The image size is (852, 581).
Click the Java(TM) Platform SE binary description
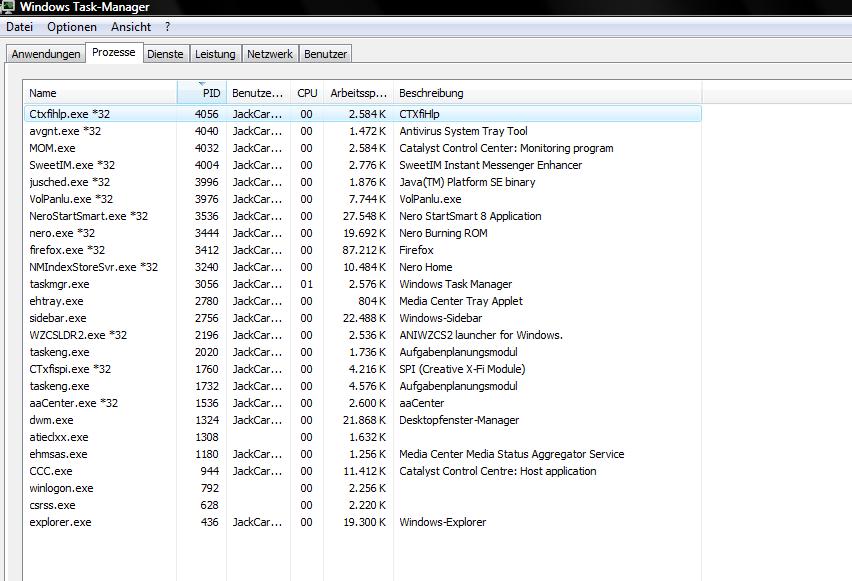pos(467,182)
